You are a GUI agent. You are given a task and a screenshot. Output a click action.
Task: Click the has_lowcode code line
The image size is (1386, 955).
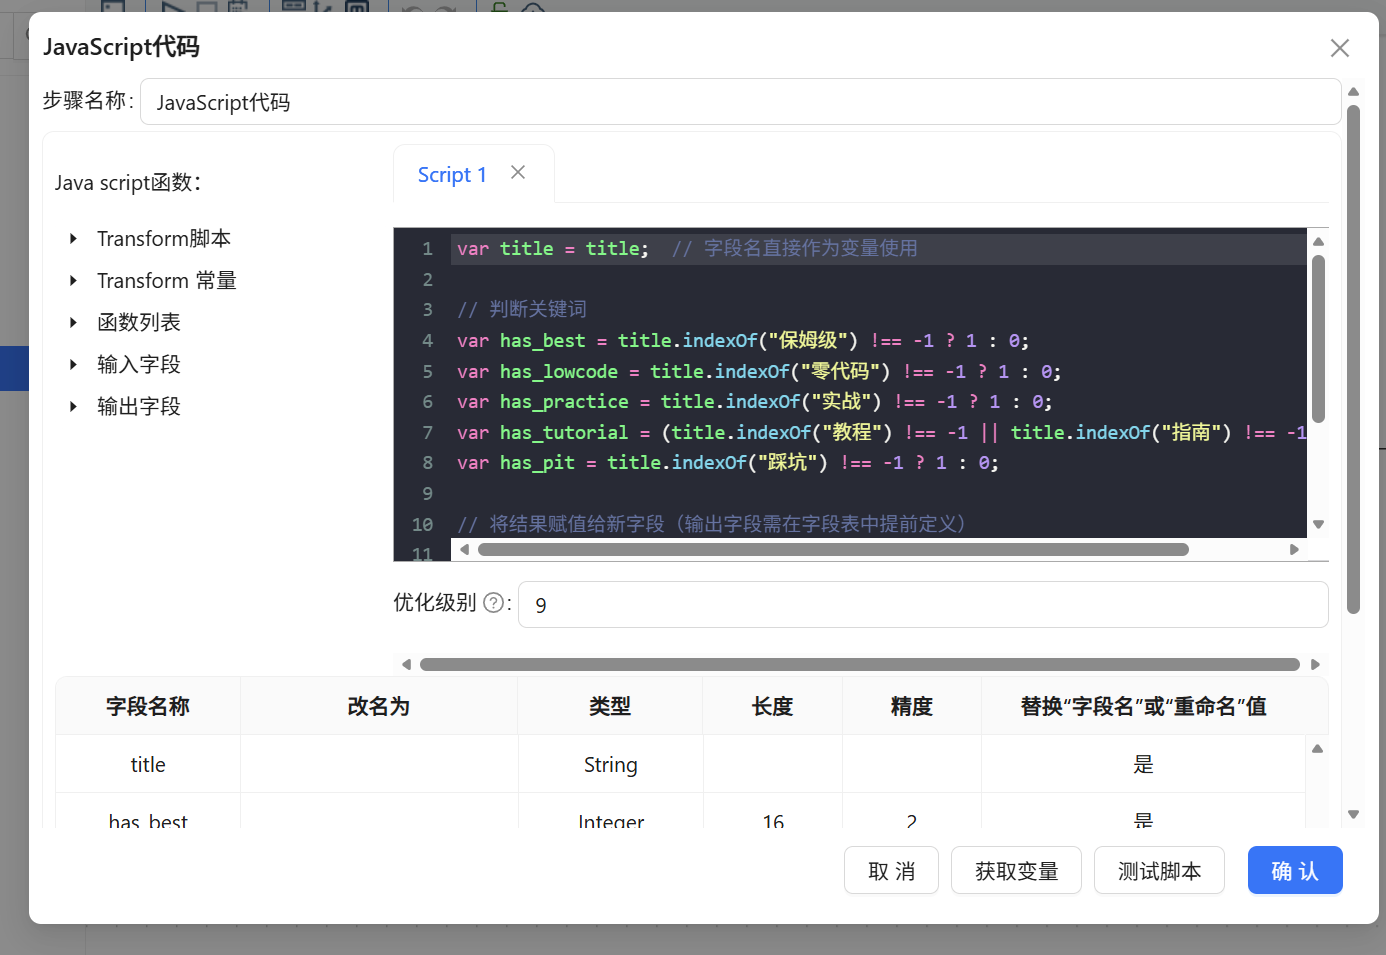(x=759, y=371)
